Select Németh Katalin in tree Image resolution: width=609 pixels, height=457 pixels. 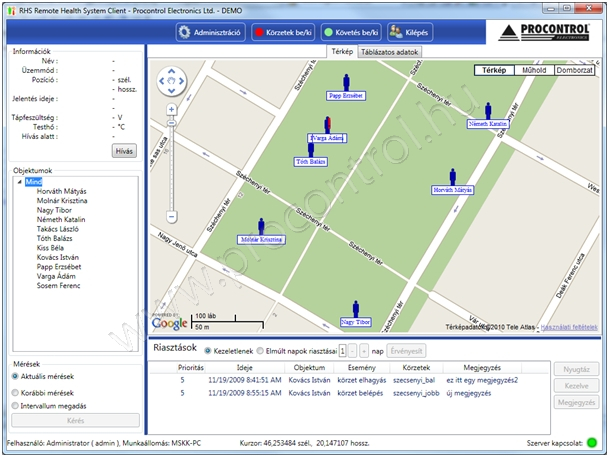[x=61, y=219]
